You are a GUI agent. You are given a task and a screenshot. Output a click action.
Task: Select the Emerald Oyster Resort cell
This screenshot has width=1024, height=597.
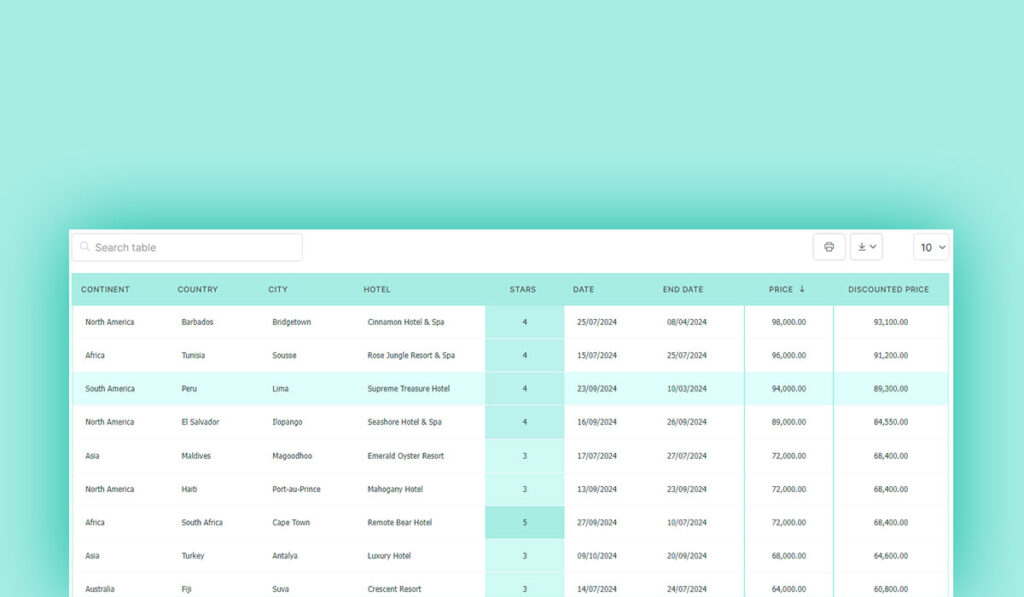coord(406,456)
